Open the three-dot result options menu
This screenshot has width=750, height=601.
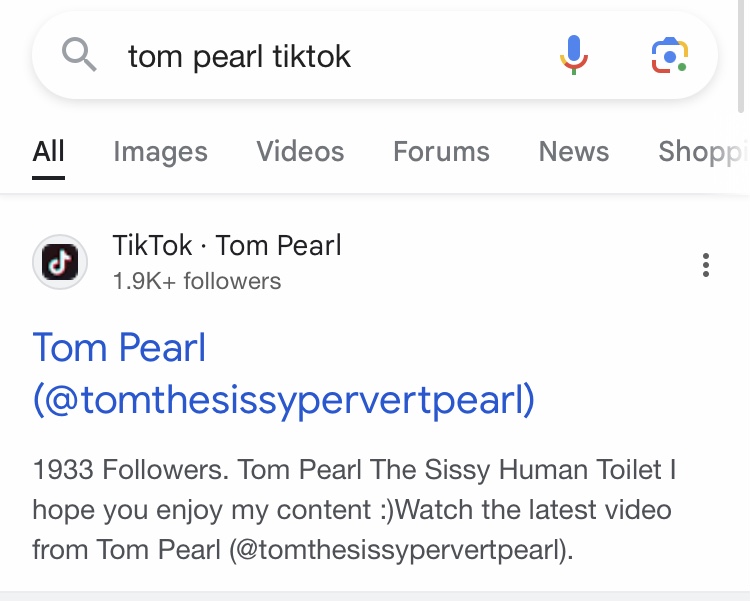(x=706, y=265)
